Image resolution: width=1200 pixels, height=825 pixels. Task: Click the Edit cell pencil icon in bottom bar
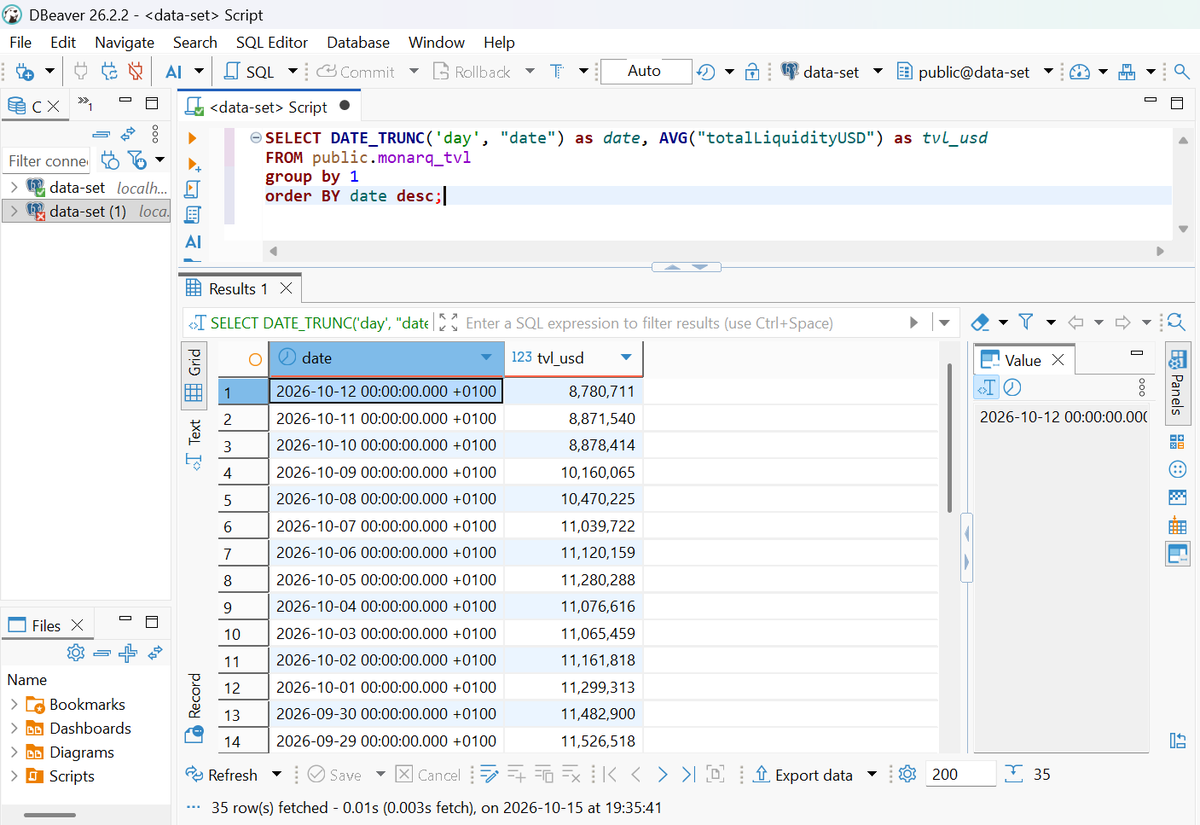point(490,775)
